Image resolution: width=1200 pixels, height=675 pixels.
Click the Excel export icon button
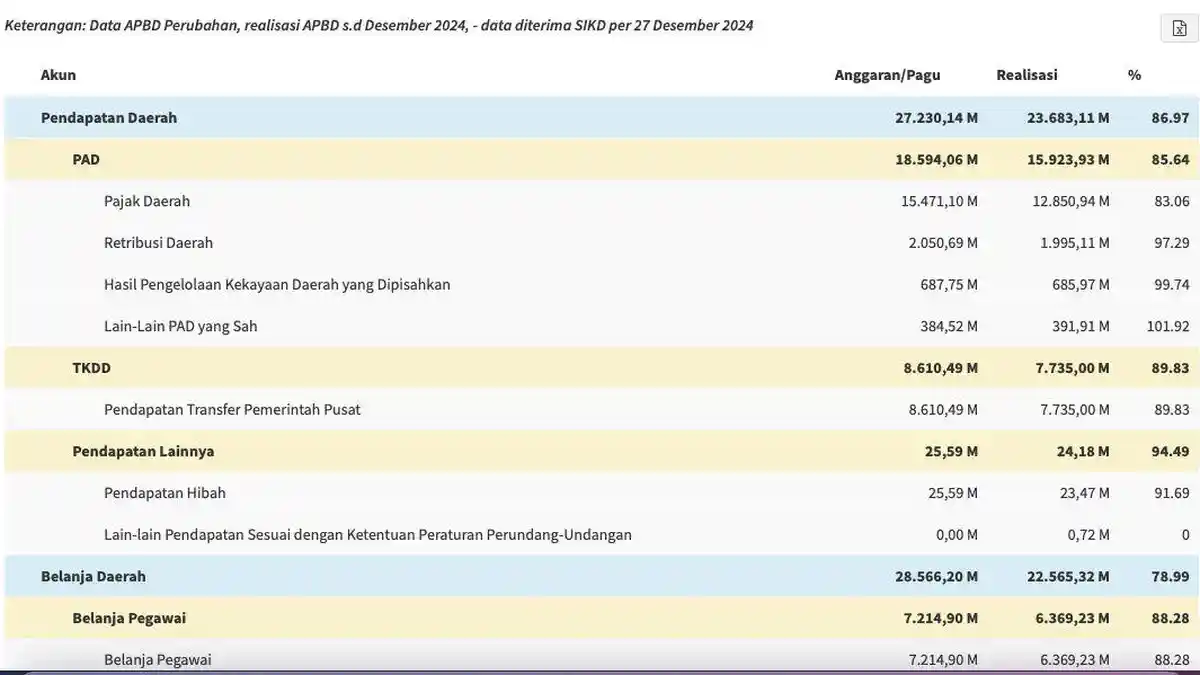pyautogui.click(x=1179, y=28)
